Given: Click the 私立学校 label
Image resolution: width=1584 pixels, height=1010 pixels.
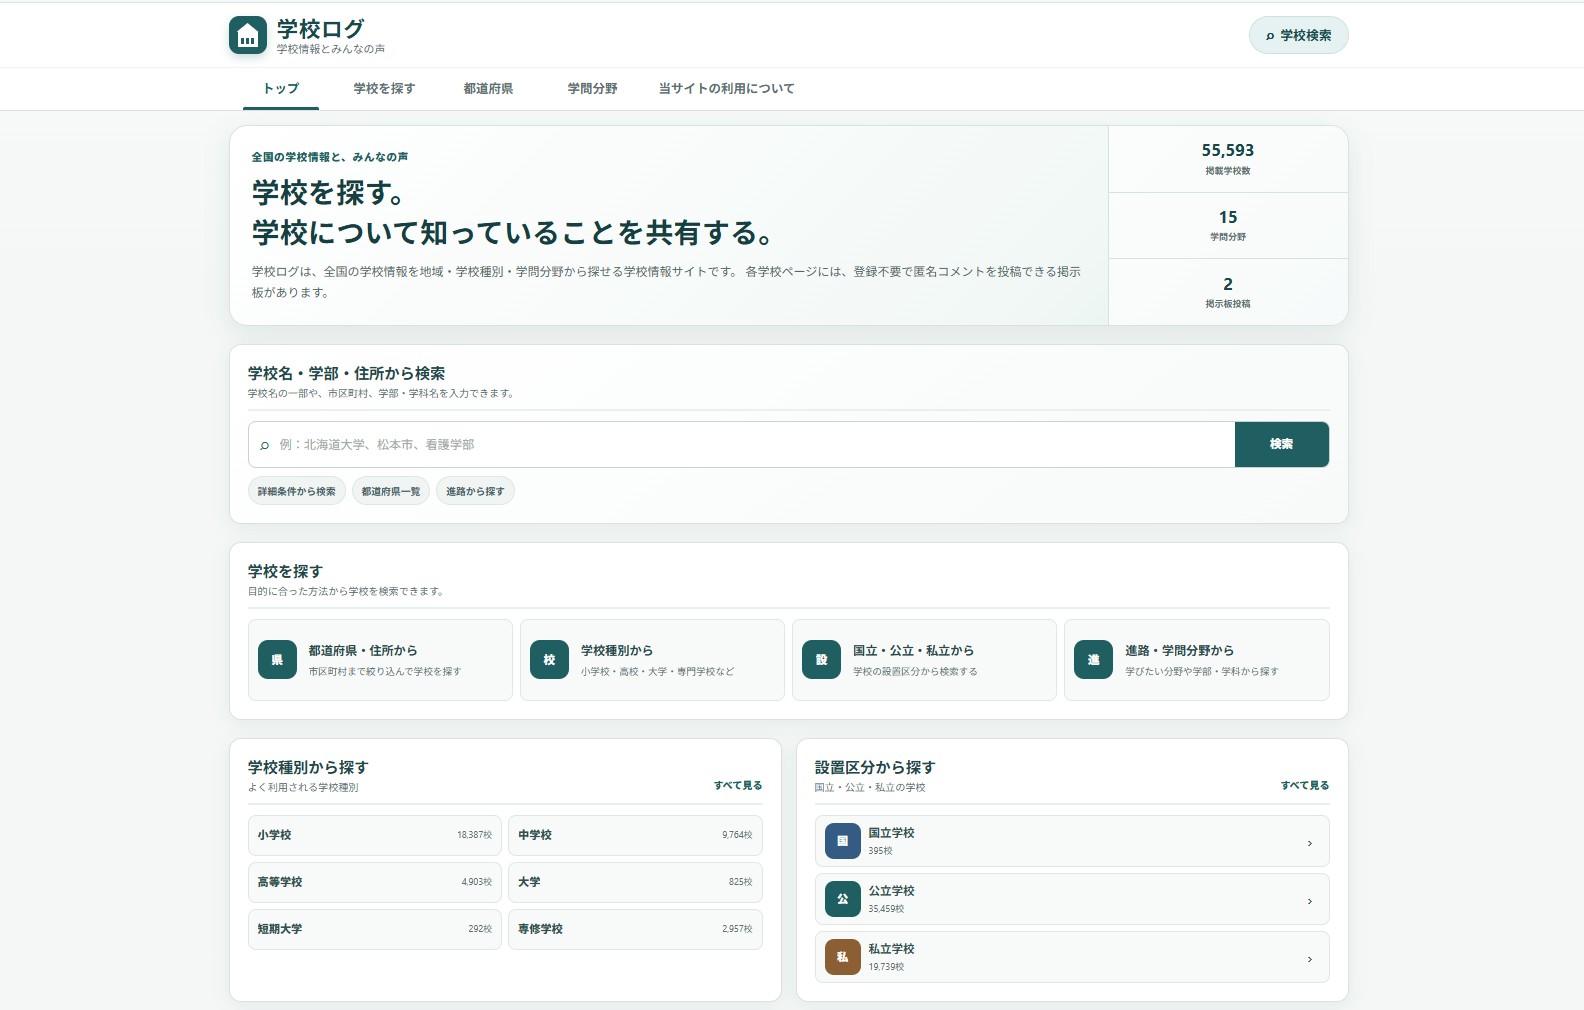Looking at the screenshot, I should pyautogui.click(x=891, y=949).
